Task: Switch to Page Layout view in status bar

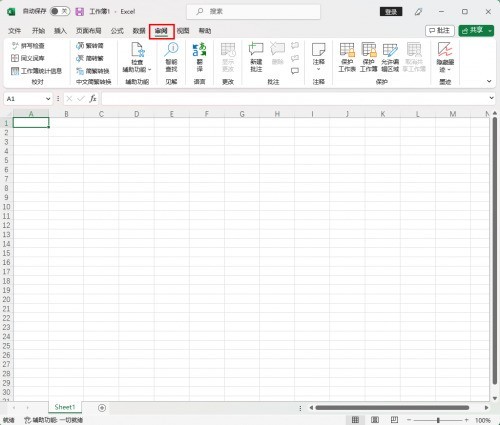Action: point(375,420)
